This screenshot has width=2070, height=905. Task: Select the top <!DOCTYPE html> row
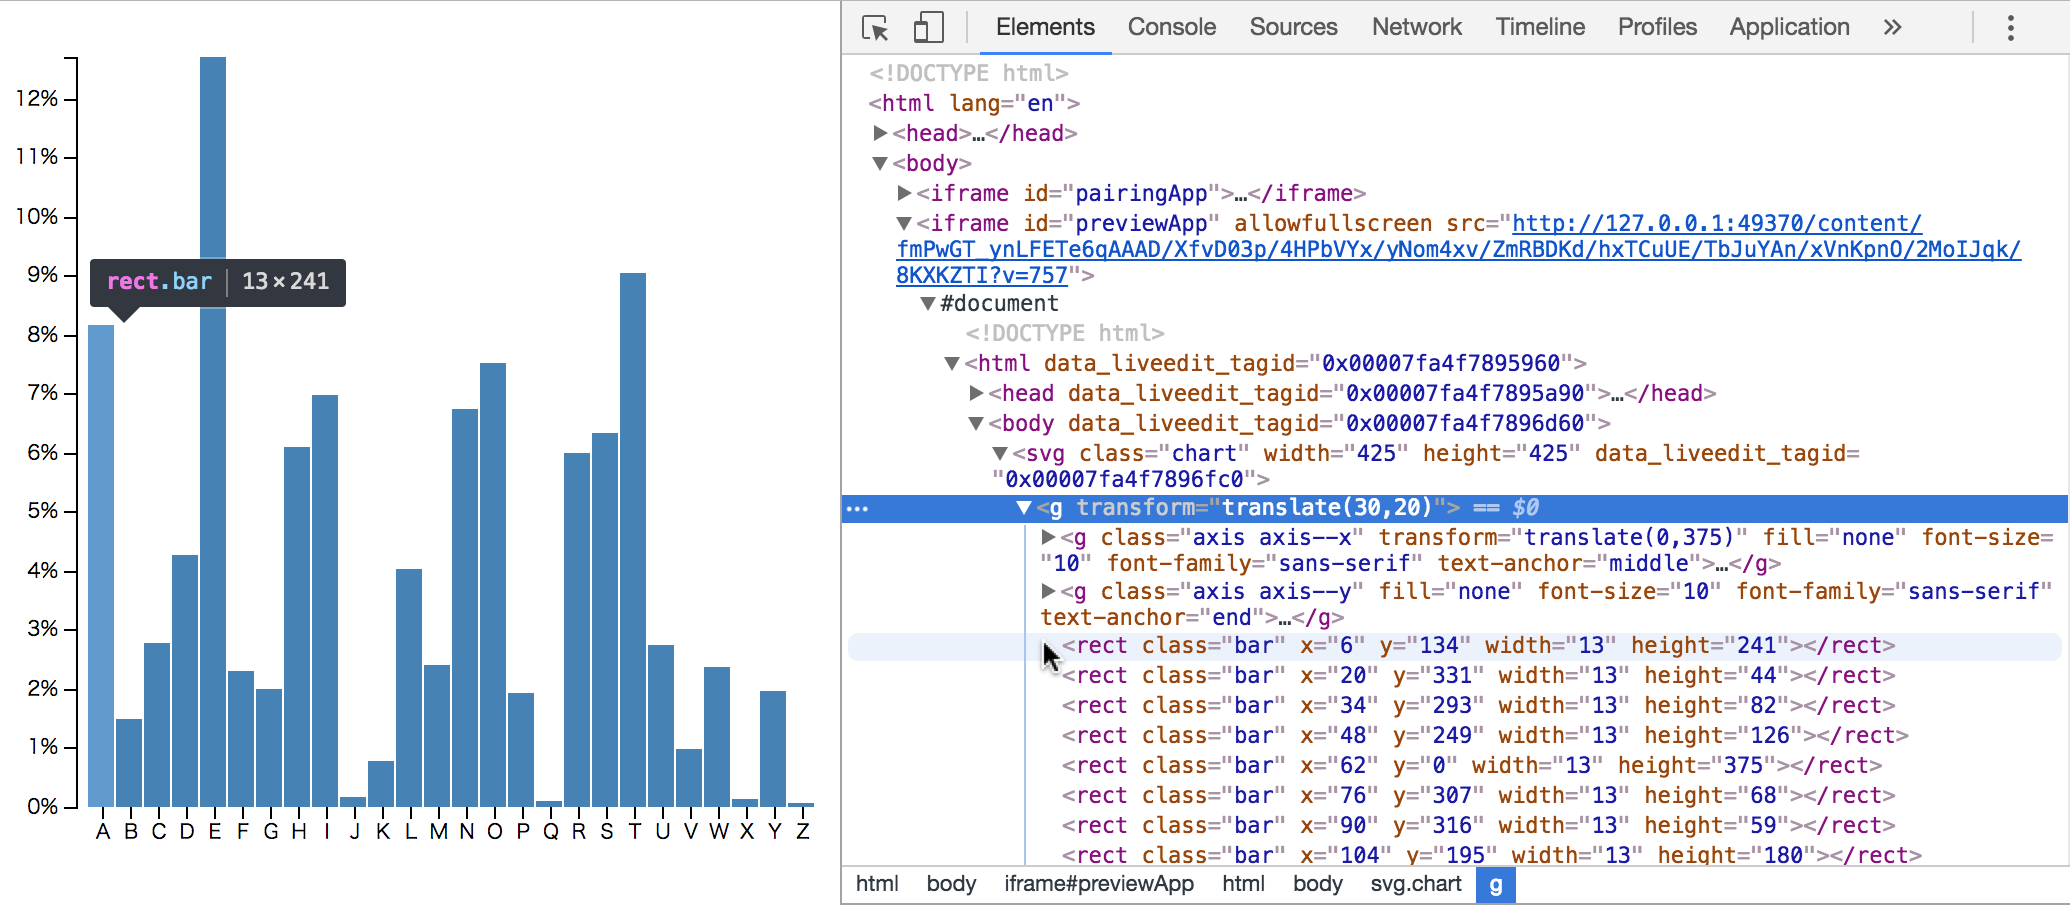(968, 73)
